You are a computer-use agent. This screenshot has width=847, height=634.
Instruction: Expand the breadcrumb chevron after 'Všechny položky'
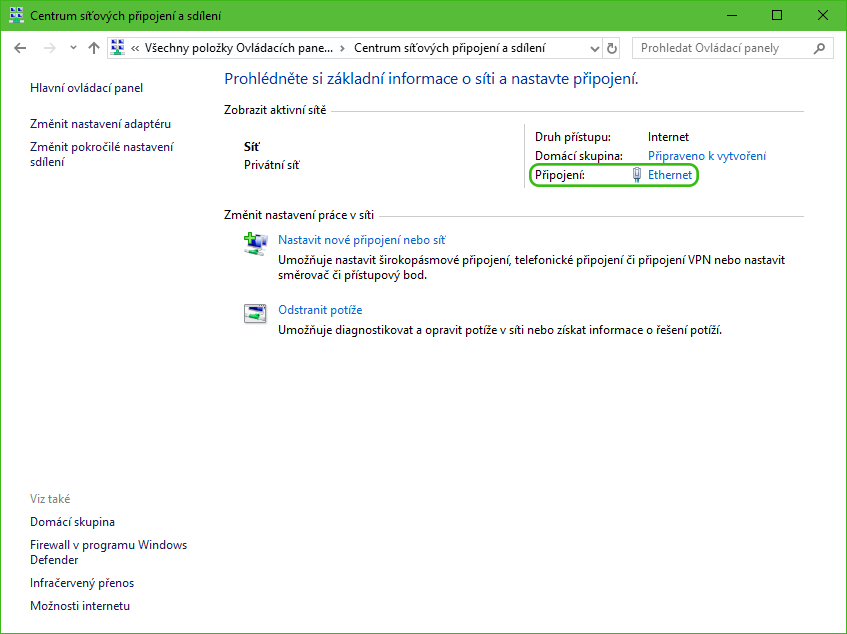[343, 48]
